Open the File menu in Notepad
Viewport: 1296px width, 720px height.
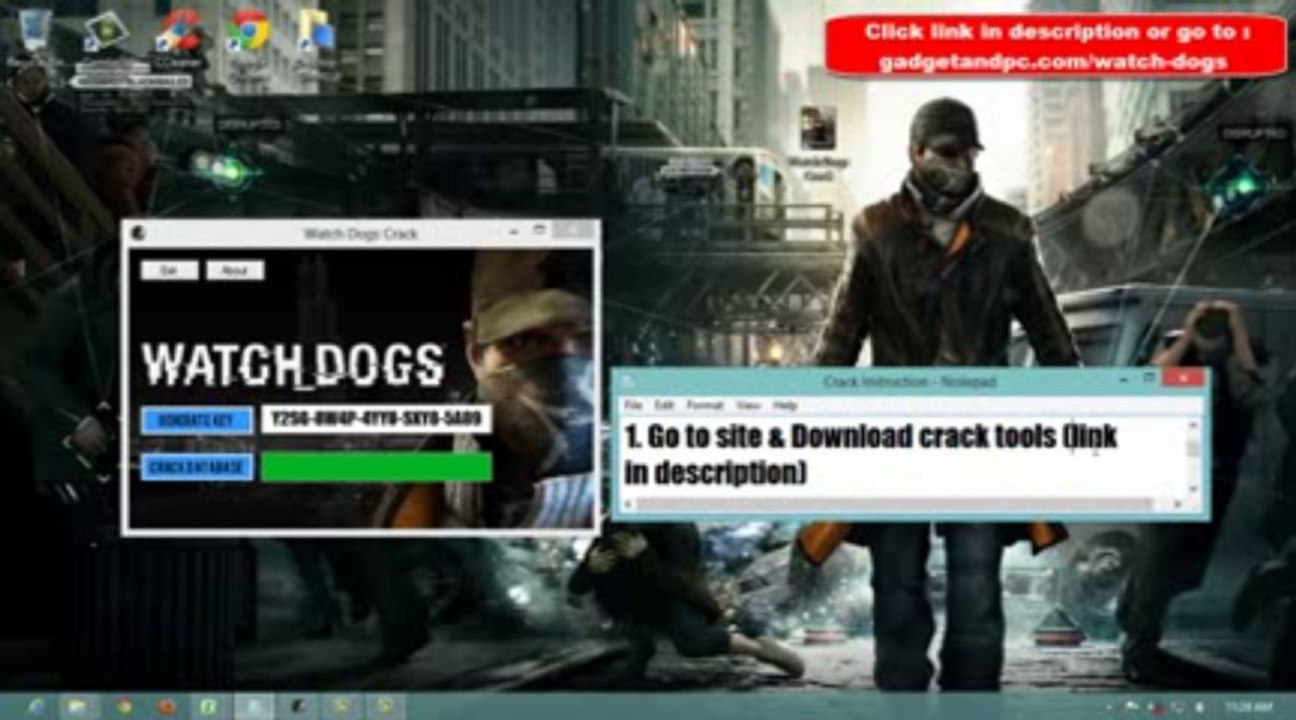tap(633, 405)
